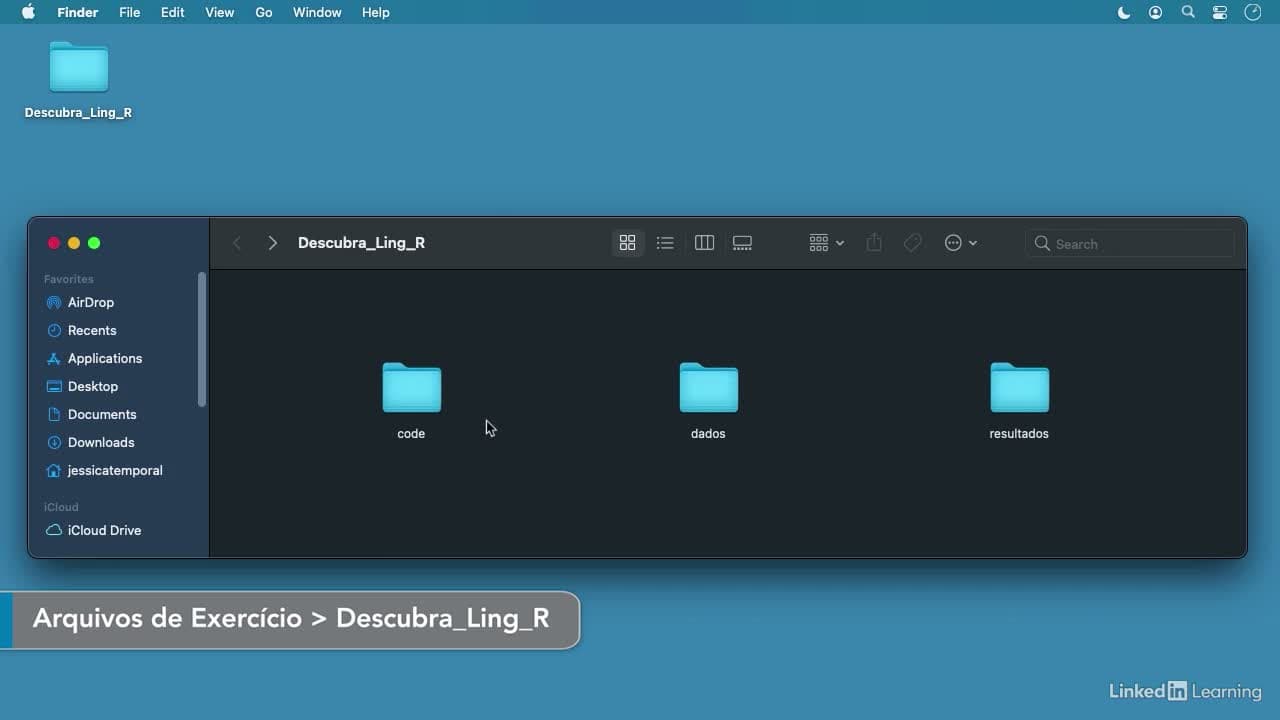Viewport: 1280px width, 720px height.
Task: Open the Go menu
Action: pyautogui.click(x=264, y=12)
